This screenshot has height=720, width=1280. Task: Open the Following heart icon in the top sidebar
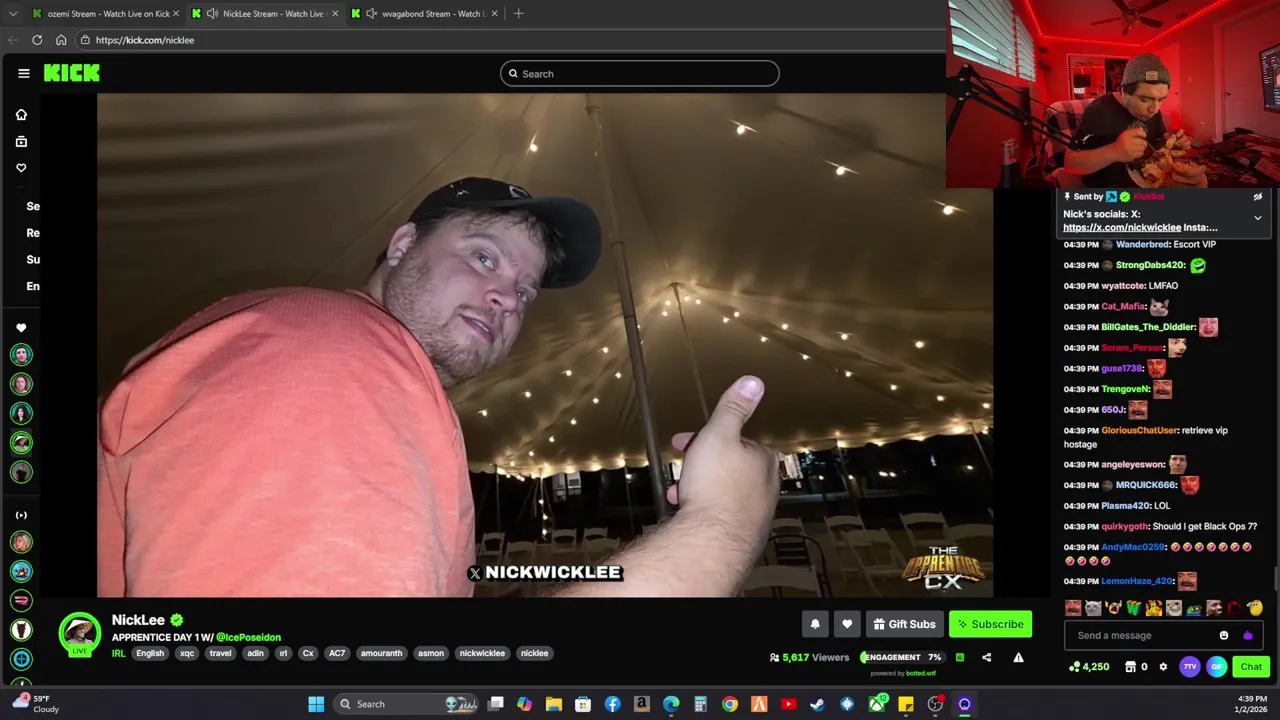(x=21, y=168)
